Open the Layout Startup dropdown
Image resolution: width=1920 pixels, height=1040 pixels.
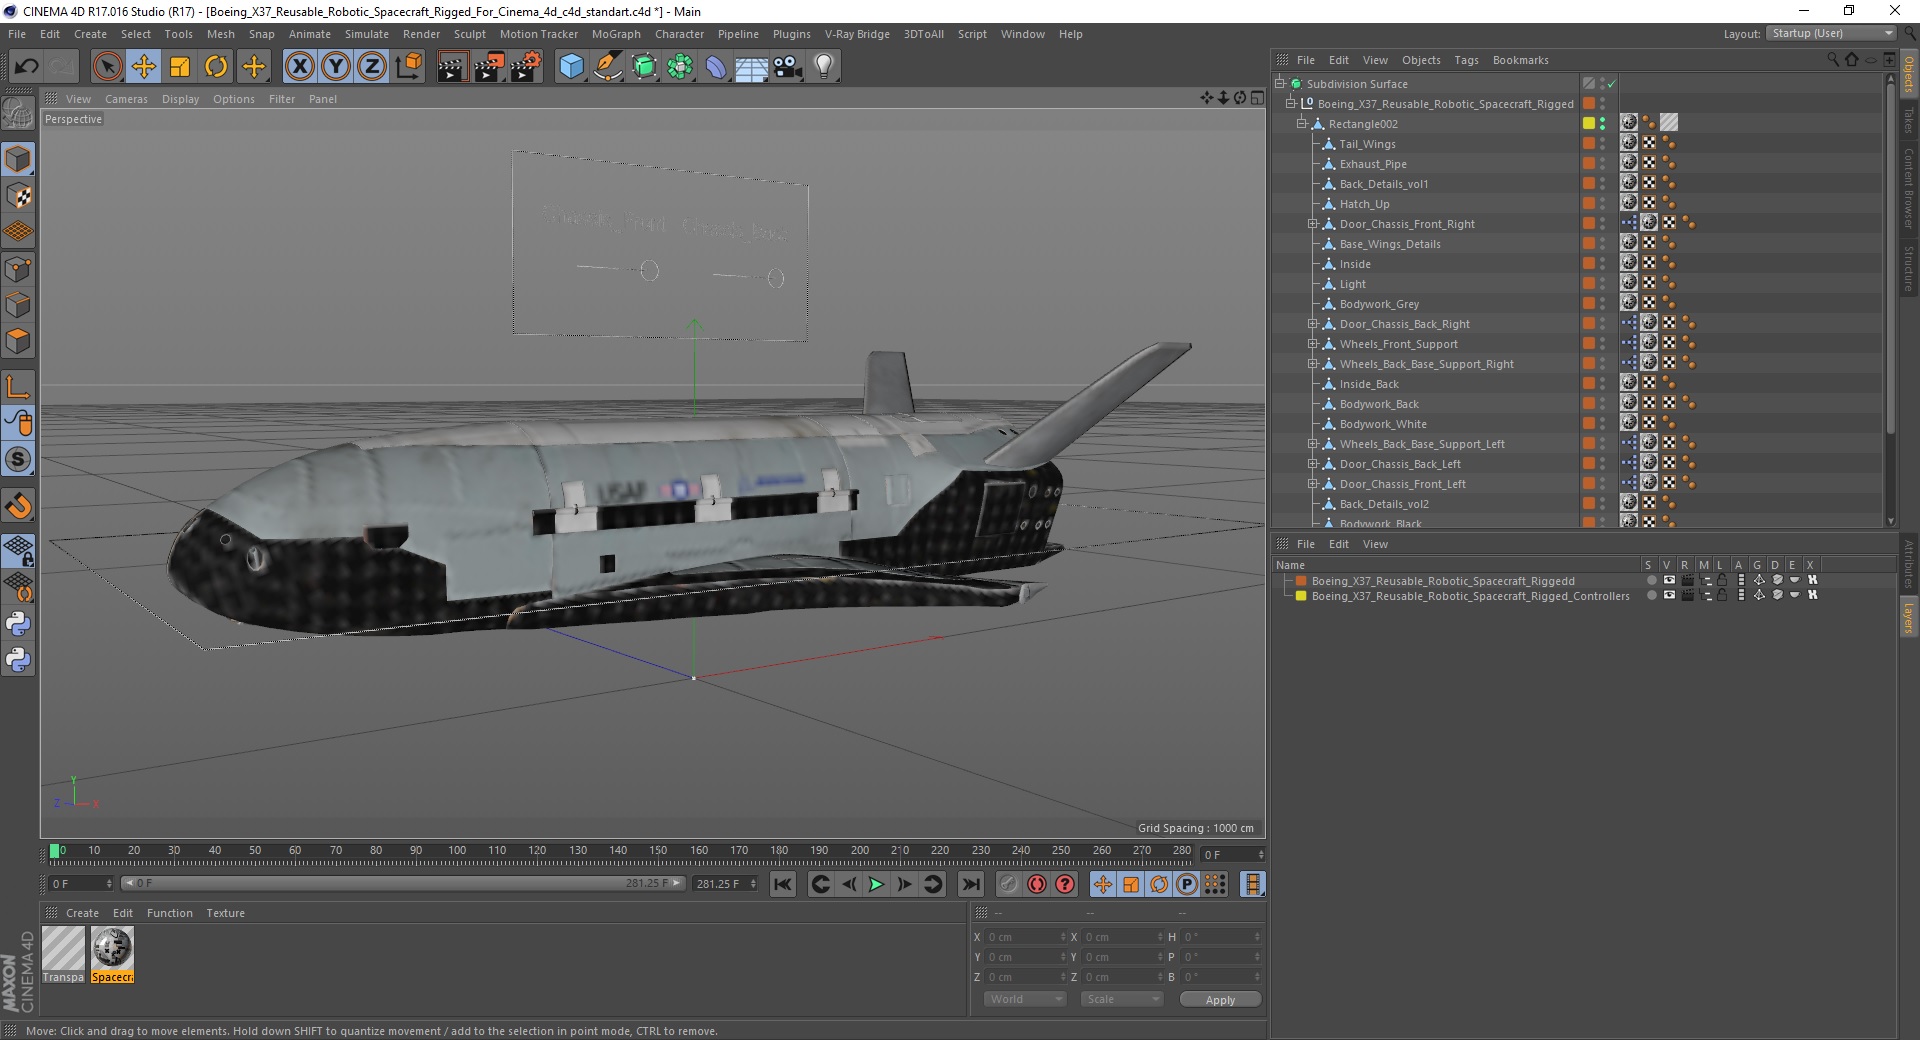tap(1831, 33)
